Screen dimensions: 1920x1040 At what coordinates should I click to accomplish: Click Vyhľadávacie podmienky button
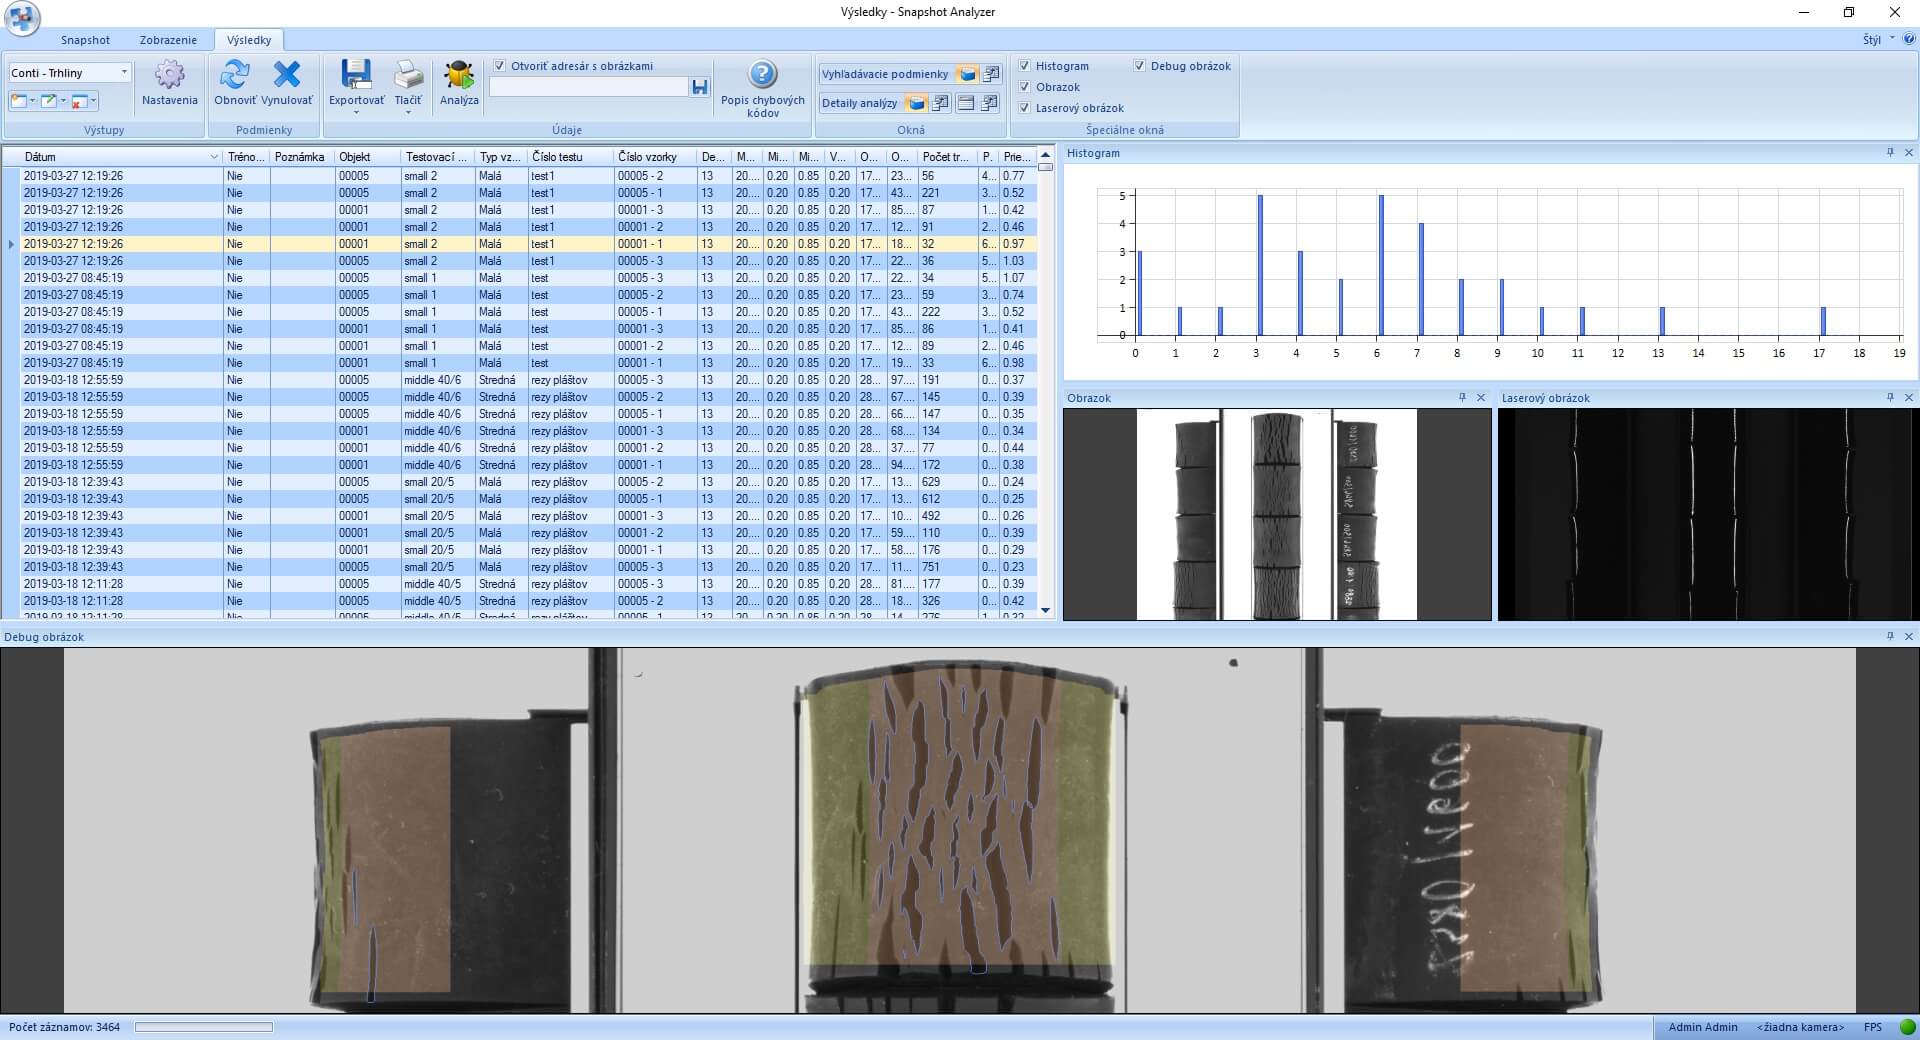pos(885,74)
